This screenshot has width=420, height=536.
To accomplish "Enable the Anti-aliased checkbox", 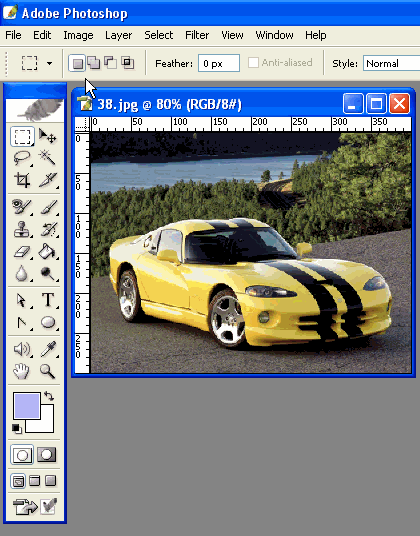I will 253,63.
